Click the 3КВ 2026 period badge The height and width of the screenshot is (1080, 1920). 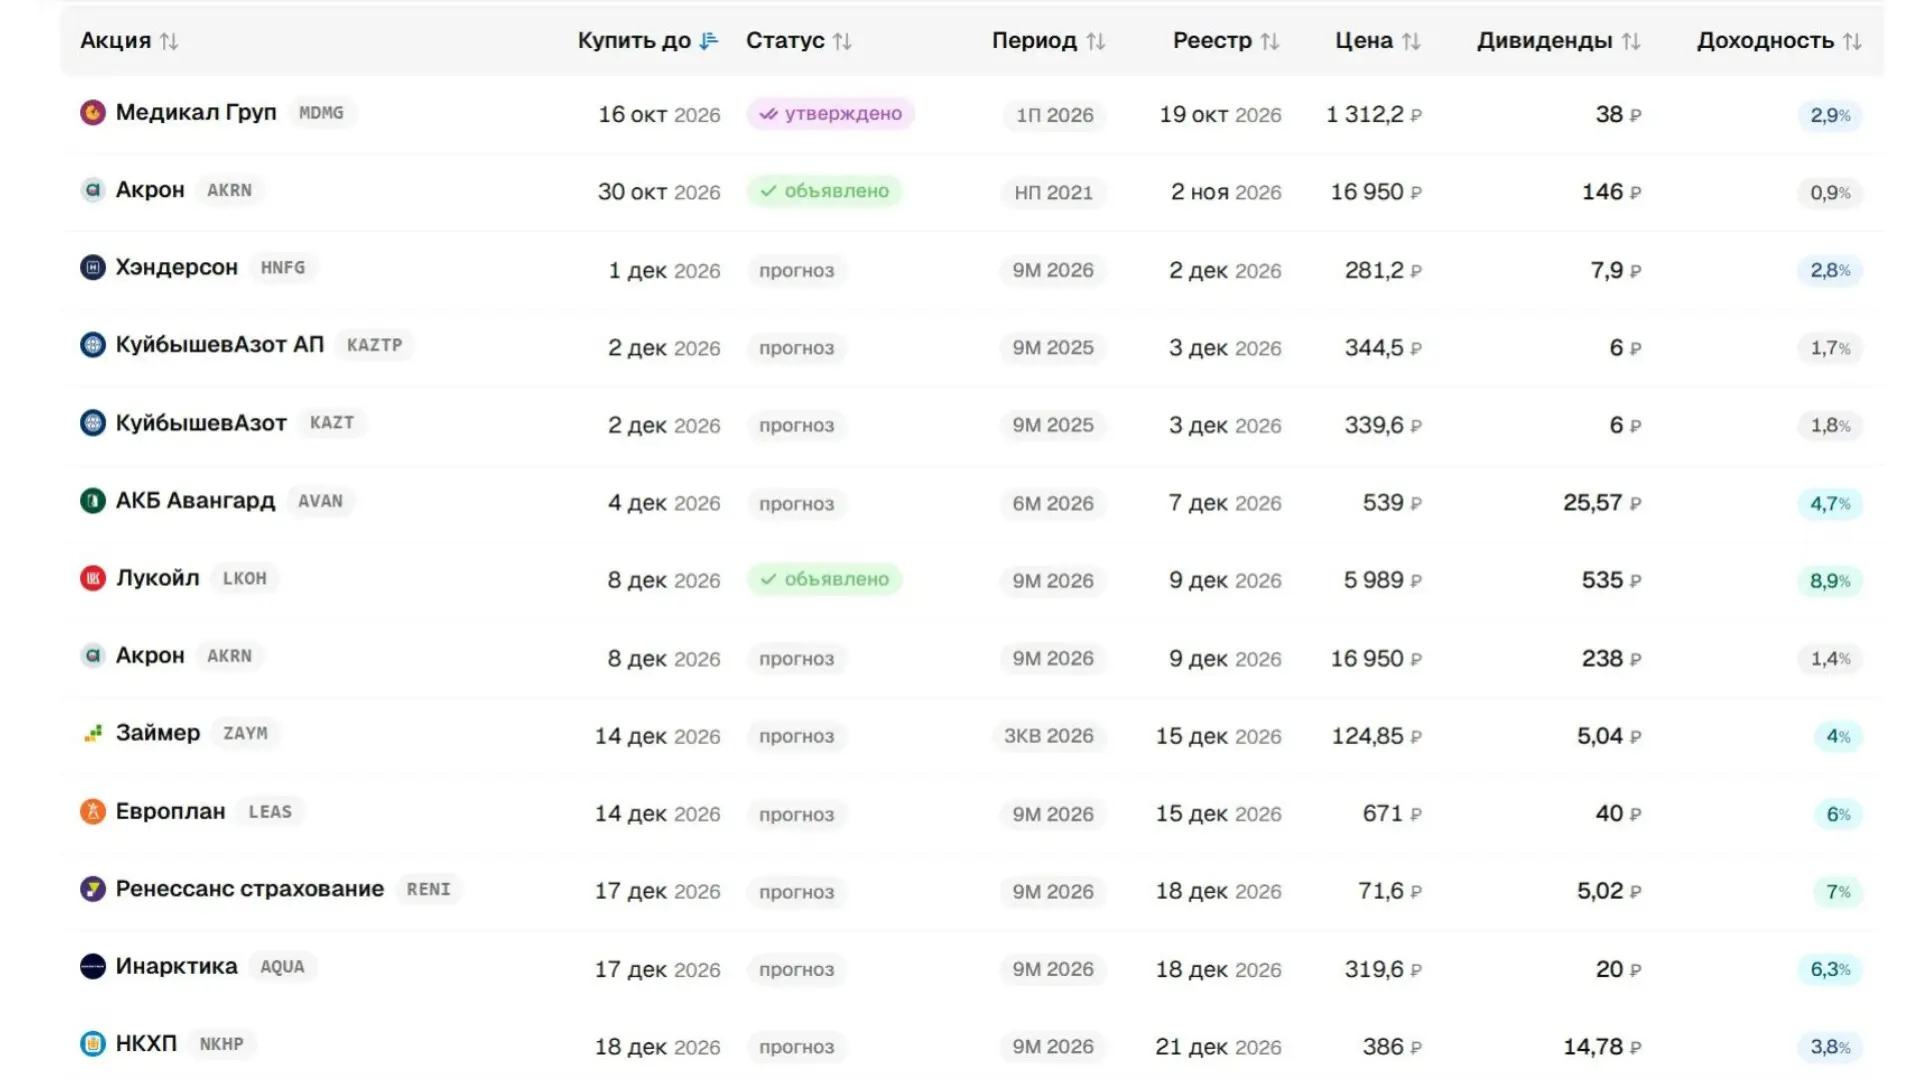[x=1049, y=736]
